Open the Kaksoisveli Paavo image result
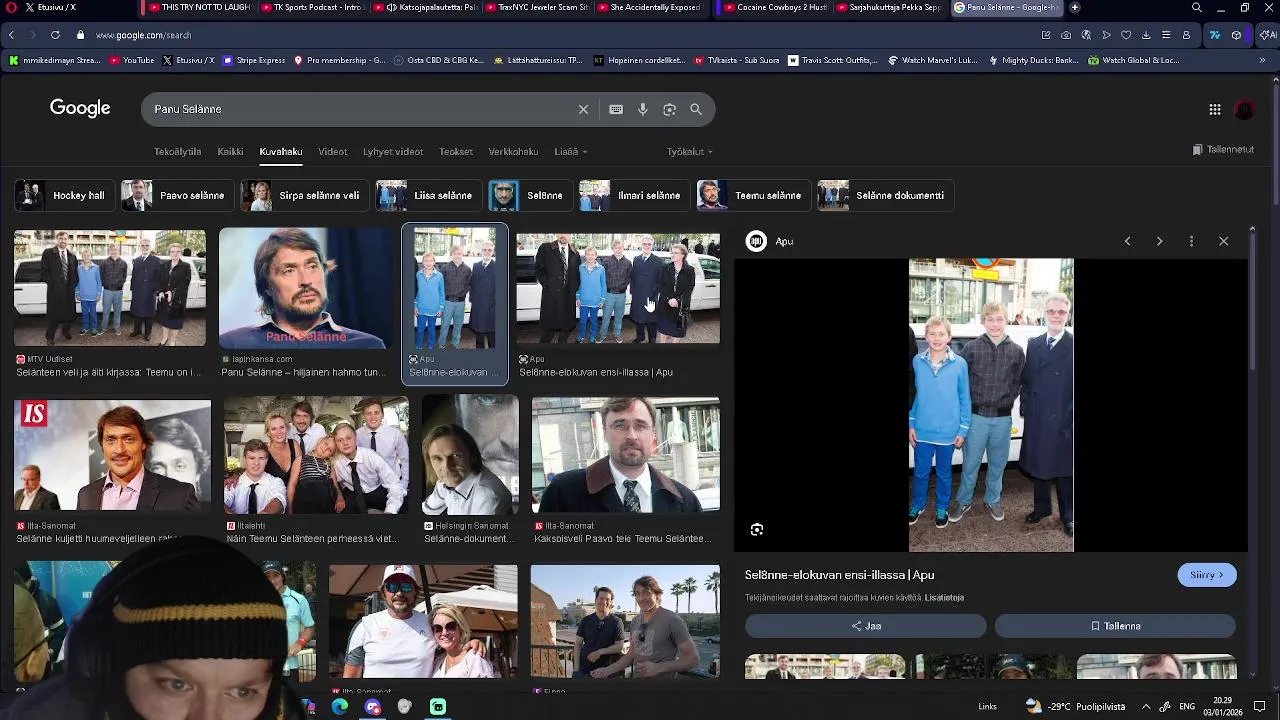The height and width of the screenshot is (720, 1280). (625, 455)
